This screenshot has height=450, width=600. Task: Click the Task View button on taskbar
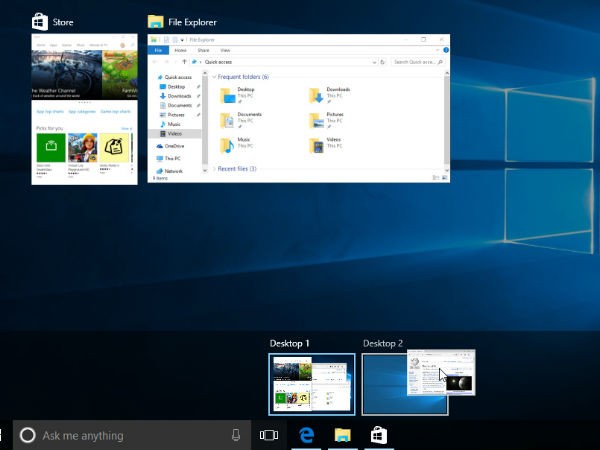(x=268, y=435)
